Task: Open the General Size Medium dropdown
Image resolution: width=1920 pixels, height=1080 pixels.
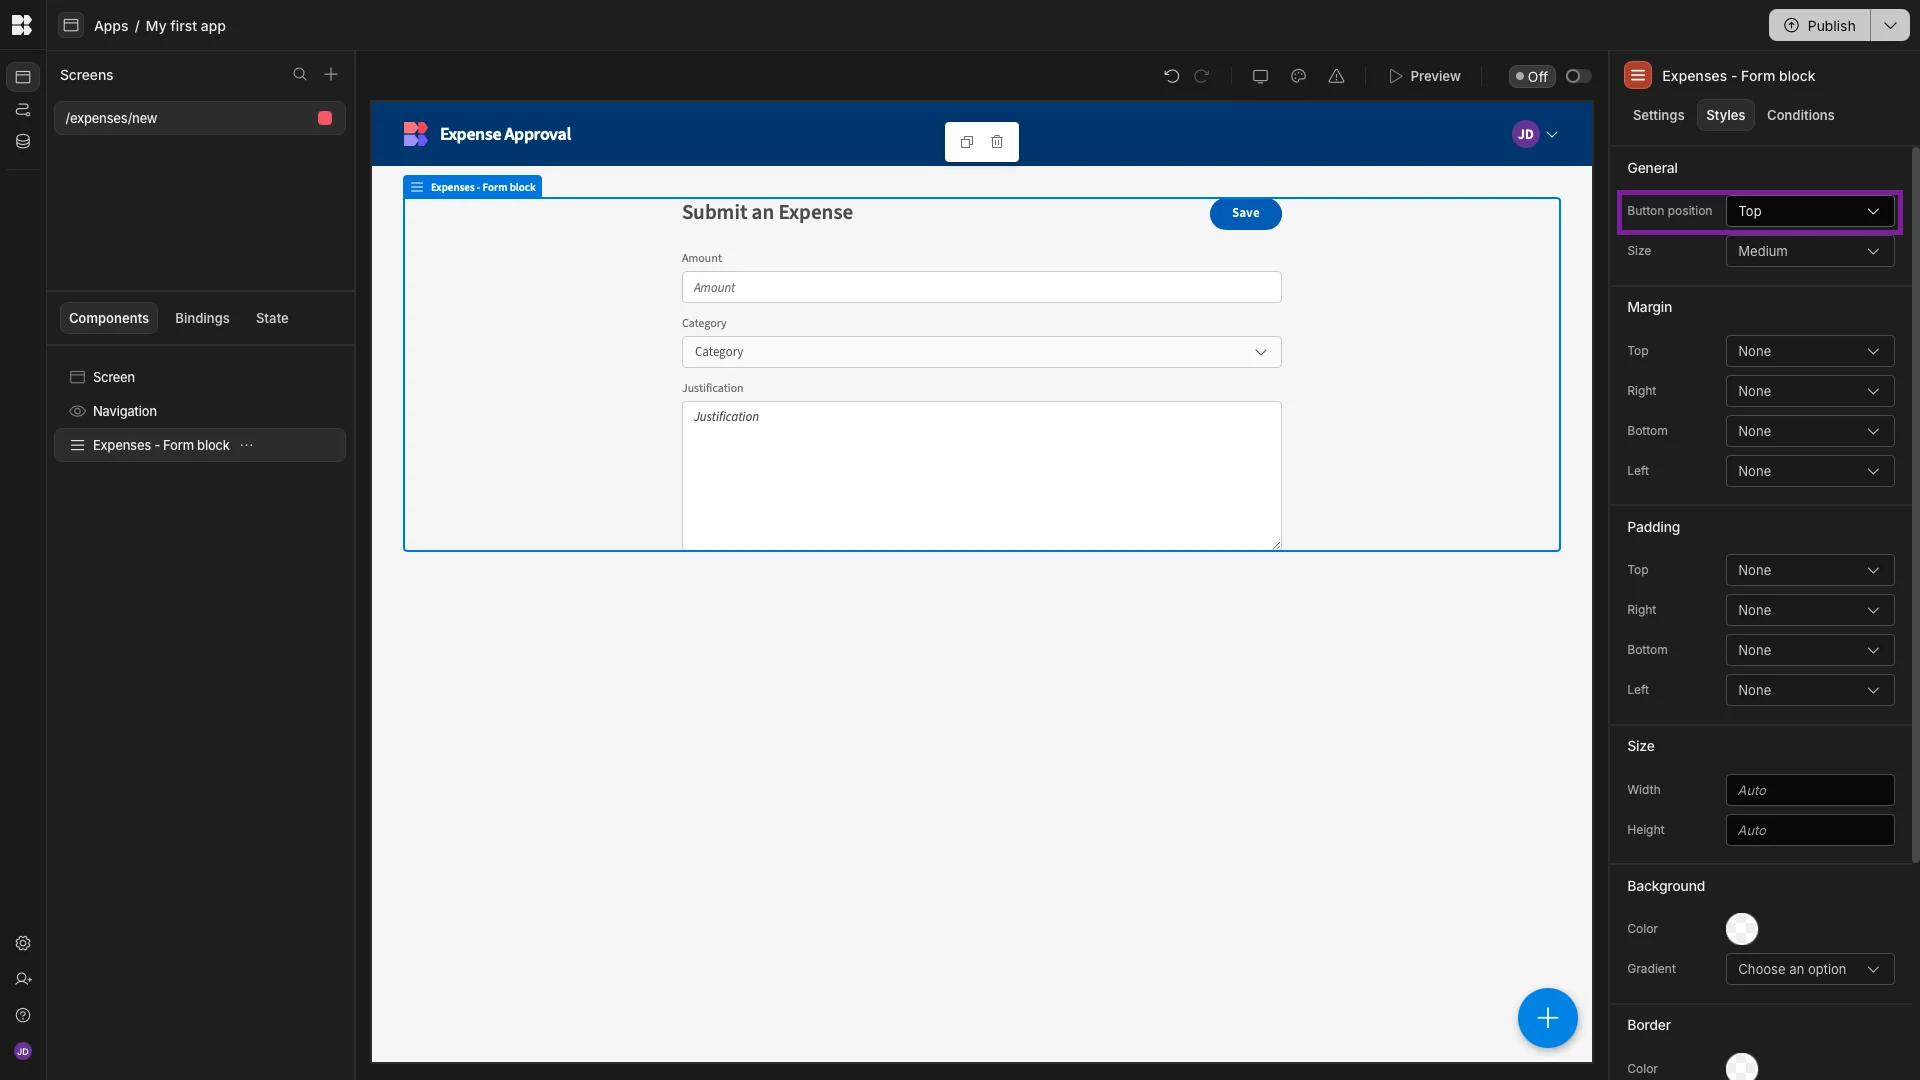Action: coord(1809,251)
